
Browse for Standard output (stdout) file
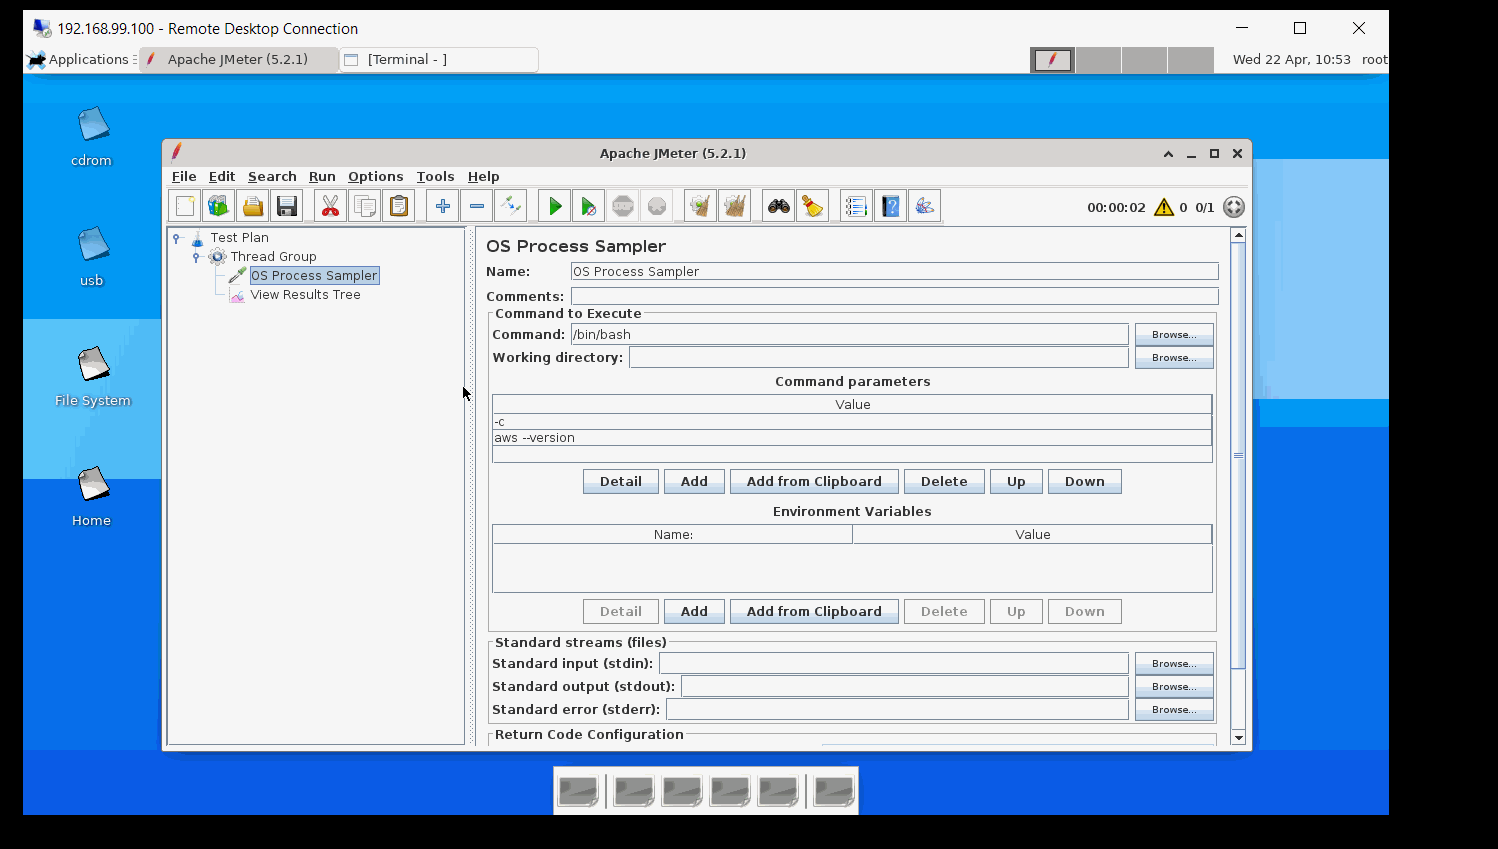pyautogui.click(x=1174, y=686)
